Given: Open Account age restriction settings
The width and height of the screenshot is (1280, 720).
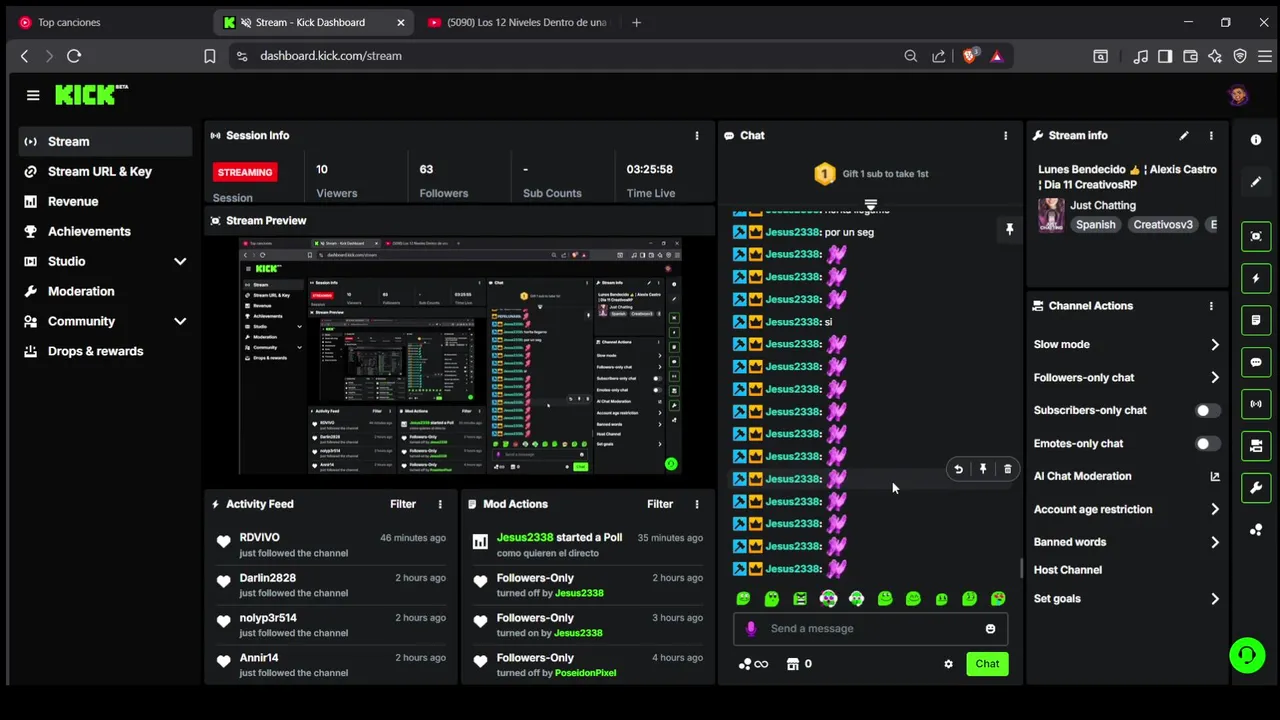Looking at the screenshot, I should click(x=1126, y=509).
